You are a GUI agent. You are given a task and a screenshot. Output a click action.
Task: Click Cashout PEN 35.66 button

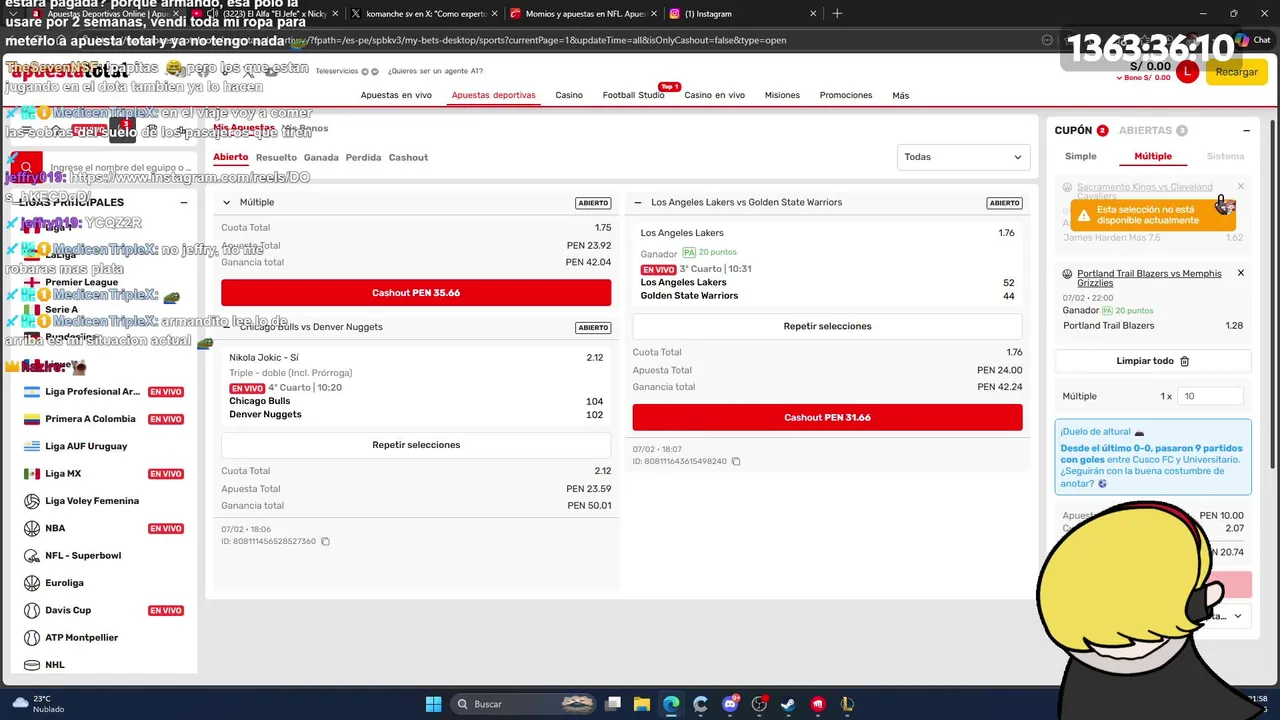(416, 293)
